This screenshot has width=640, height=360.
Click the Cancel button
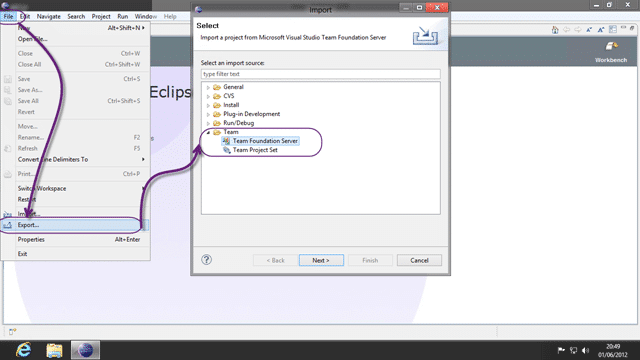point(419,260)
